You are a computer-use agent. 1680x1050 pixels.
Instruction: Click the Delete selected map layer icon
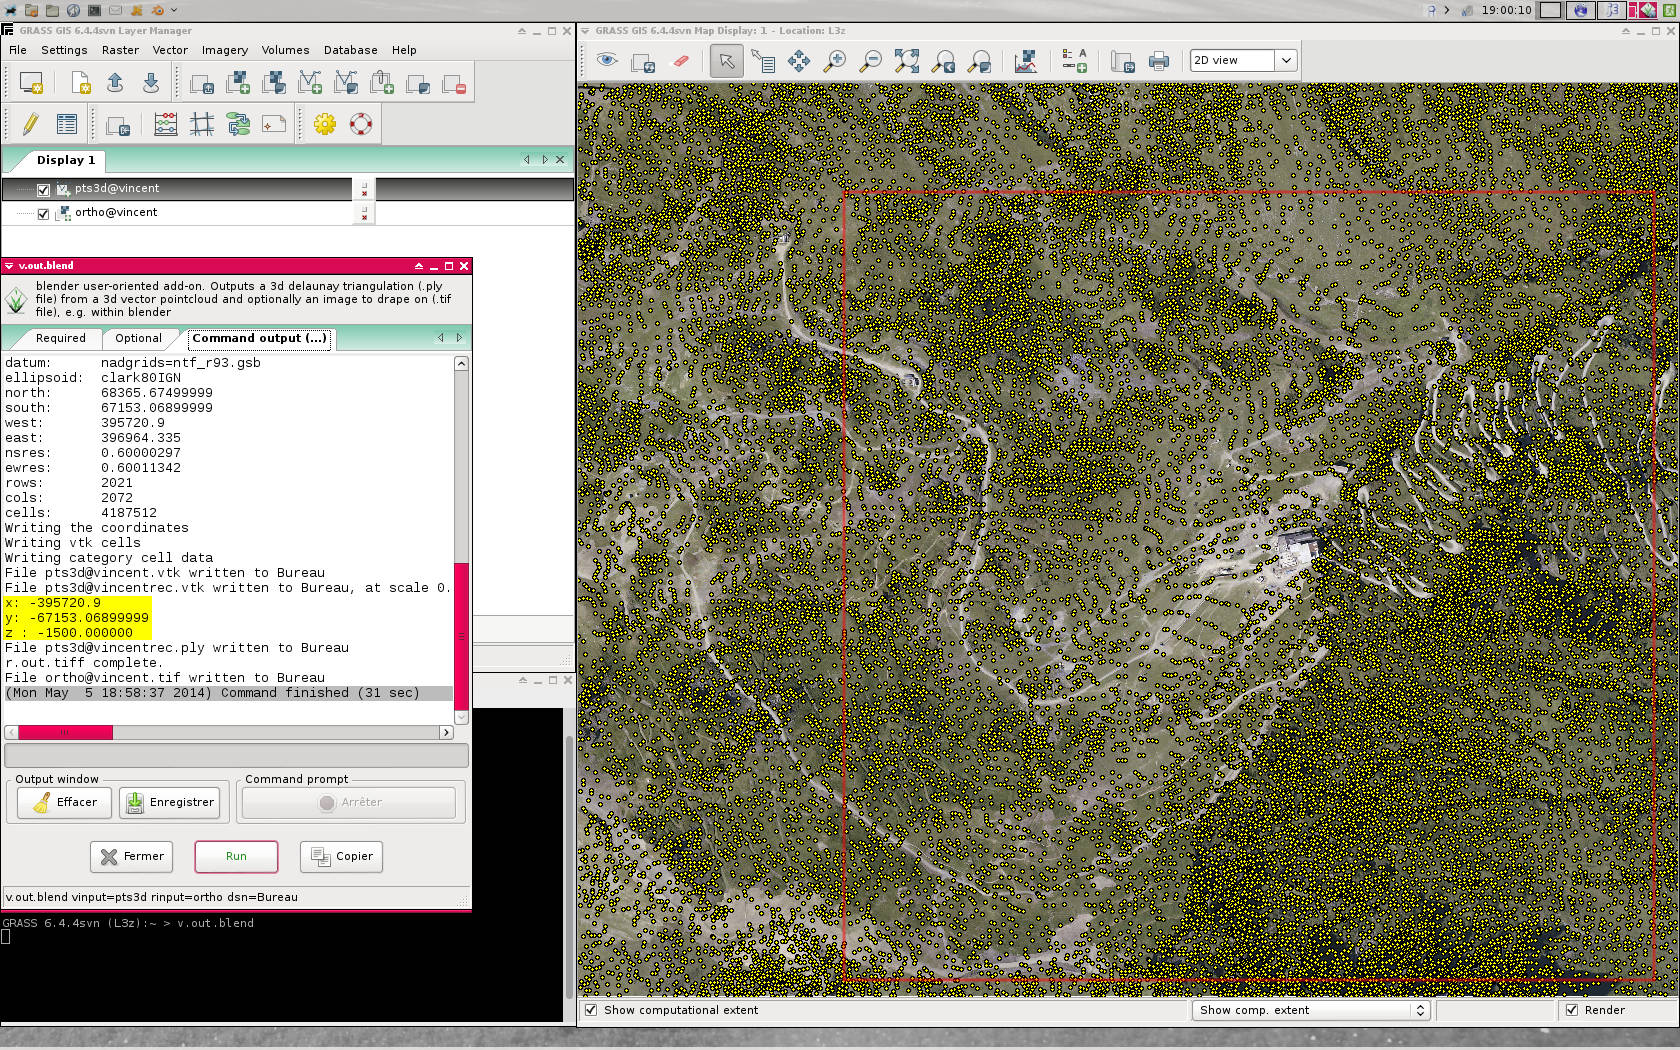[454, 83]
